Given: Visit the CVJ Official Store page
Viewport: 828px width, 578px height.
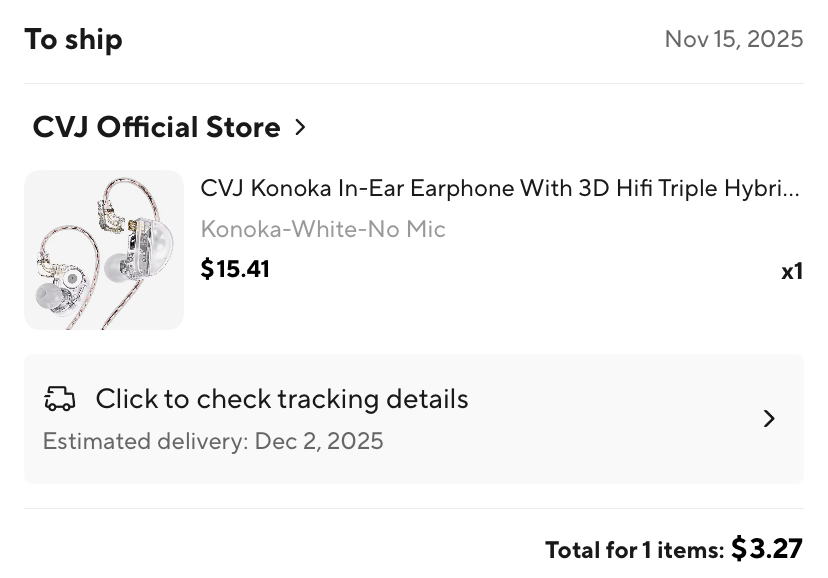Looking at the screenshot, I should tap(157, 128).
